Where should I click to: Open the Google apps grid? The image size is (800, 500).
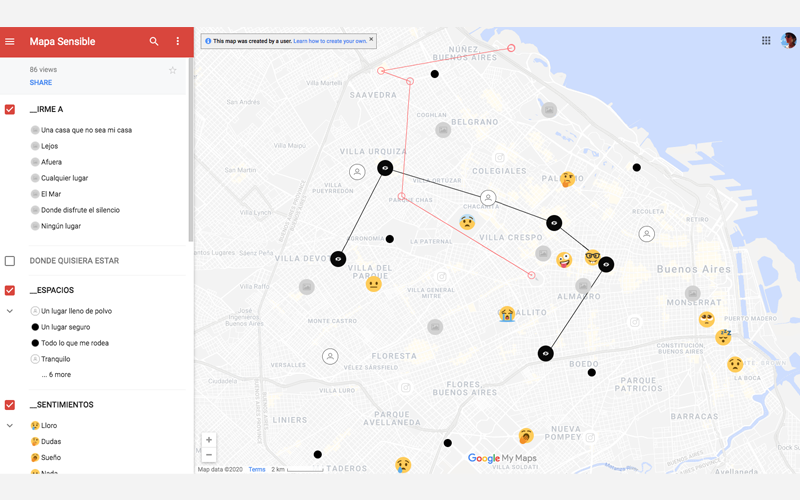[x=766, y=41]
